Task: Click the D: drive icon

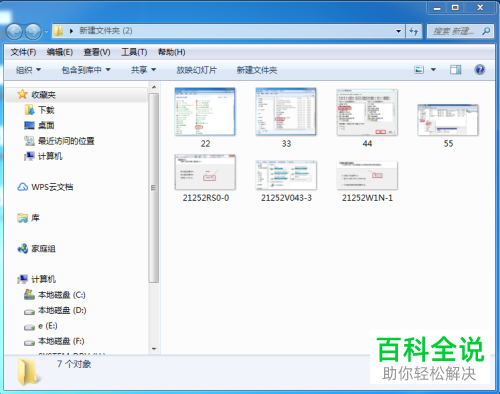Action: pyautogui.click(x=29, y=312)
